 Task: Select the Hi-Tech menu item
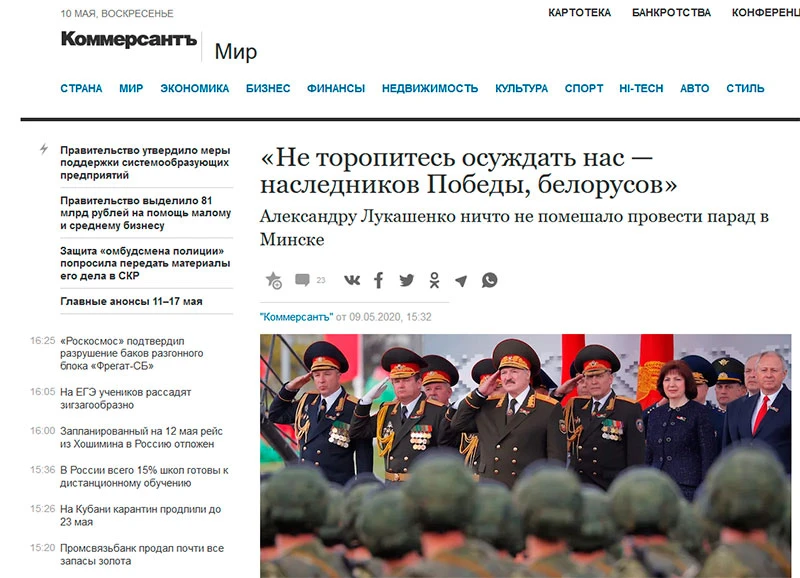click(x=641, y=88)
